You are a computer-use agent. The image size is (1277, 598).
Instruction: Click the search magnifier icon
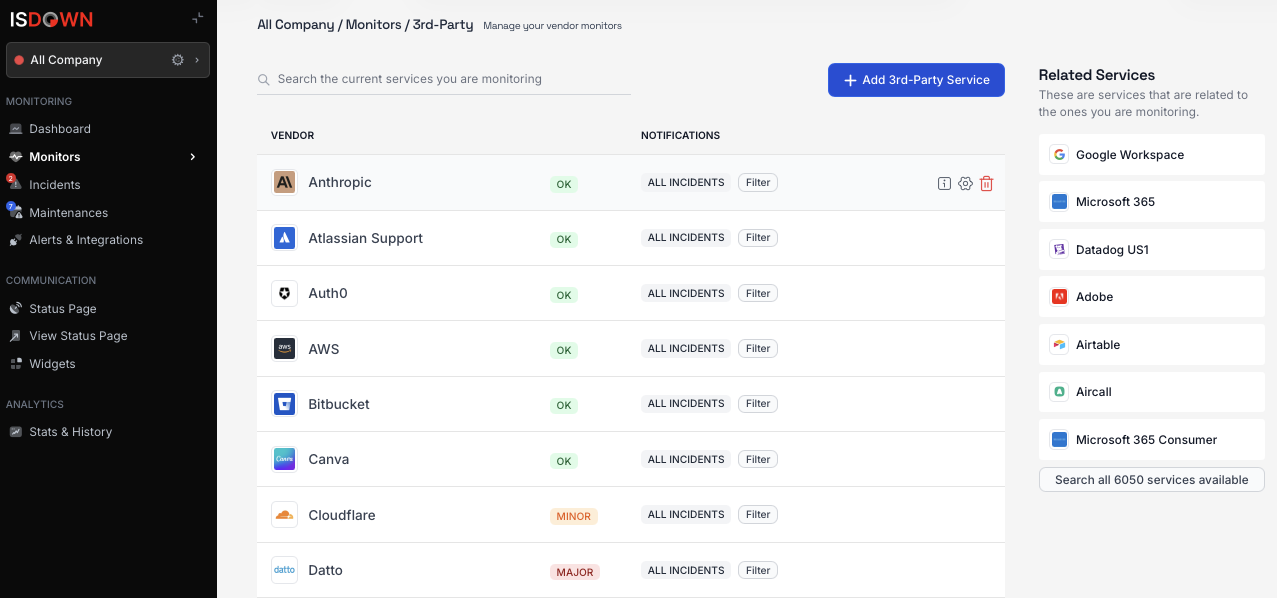[x=264, y=80]
